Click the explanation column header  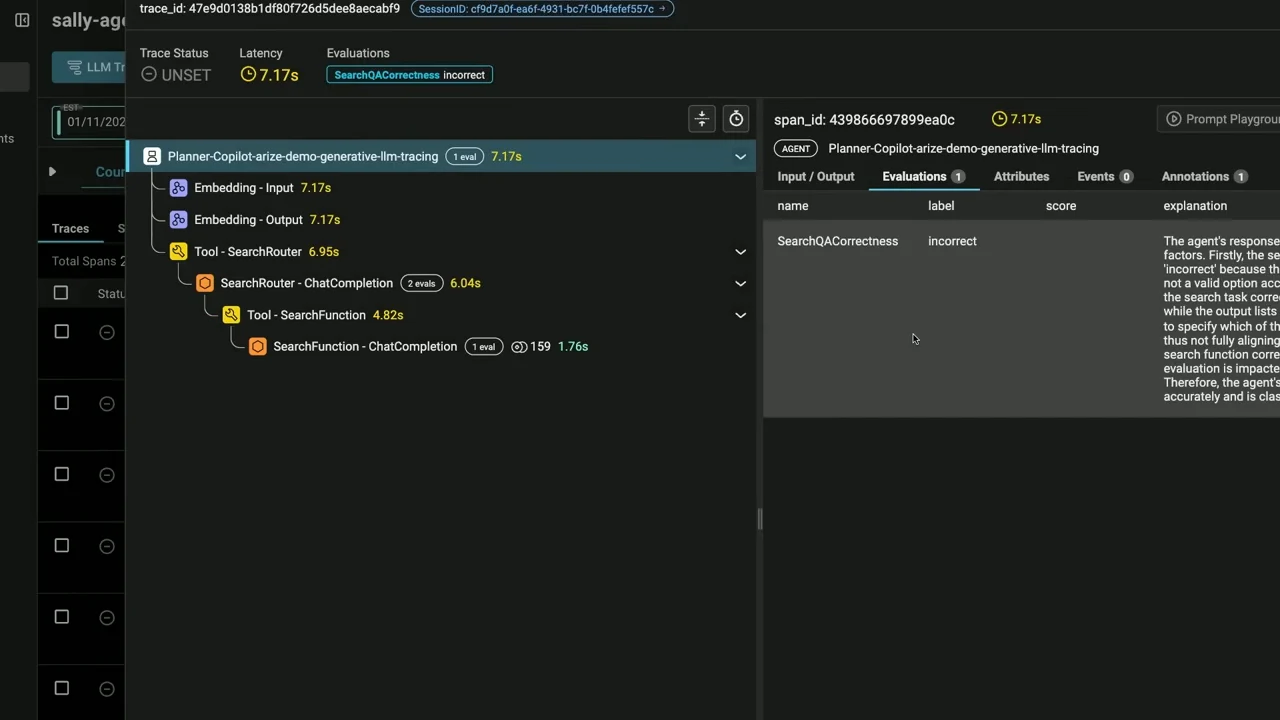click(x=1195, y=206)
